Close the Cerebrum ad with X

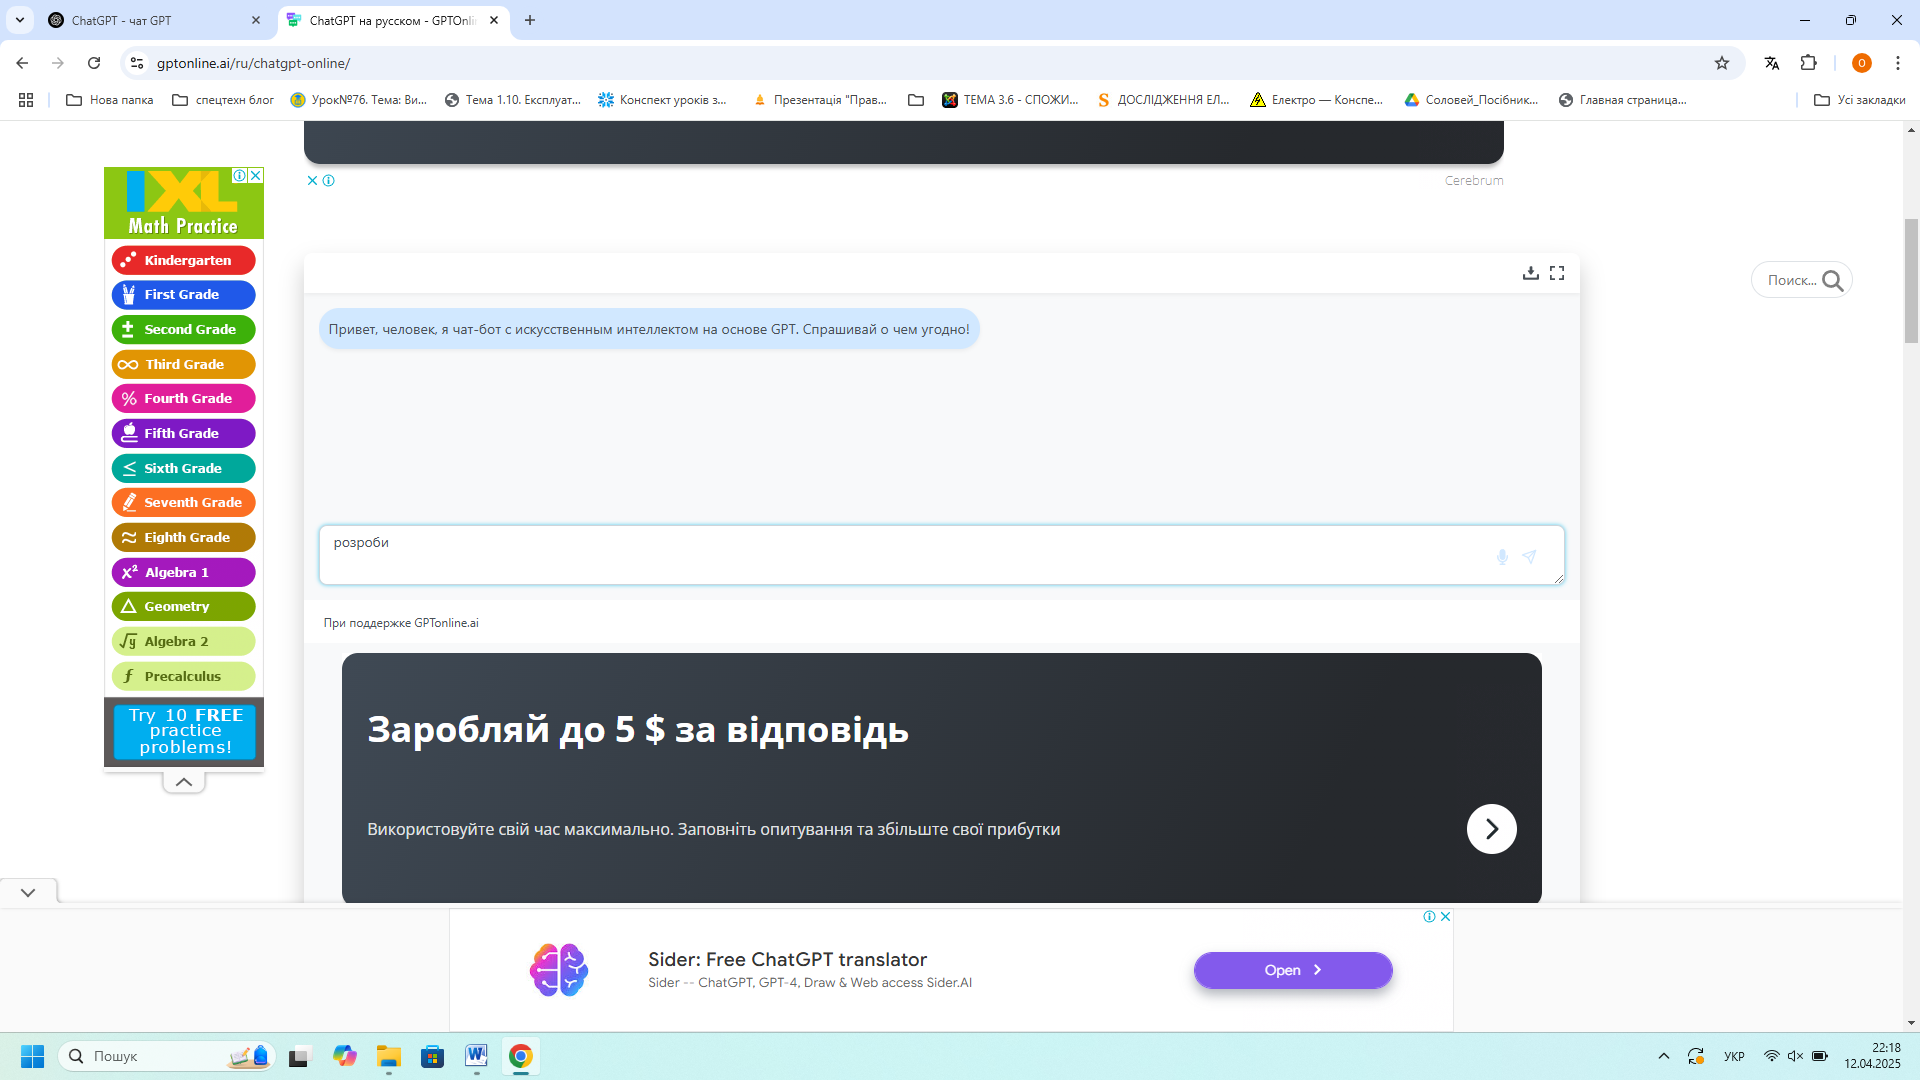pyautogui.click(x=312, y=181)
